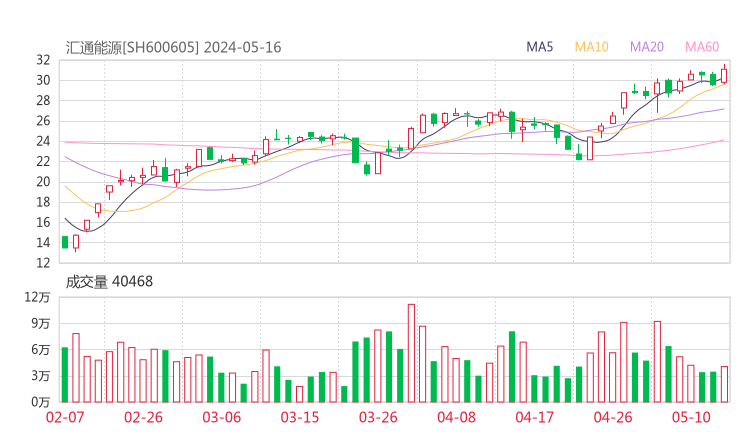Click the MA5 legend label
The height and width of the screenshot is (440, 740).
click(539, 47)
